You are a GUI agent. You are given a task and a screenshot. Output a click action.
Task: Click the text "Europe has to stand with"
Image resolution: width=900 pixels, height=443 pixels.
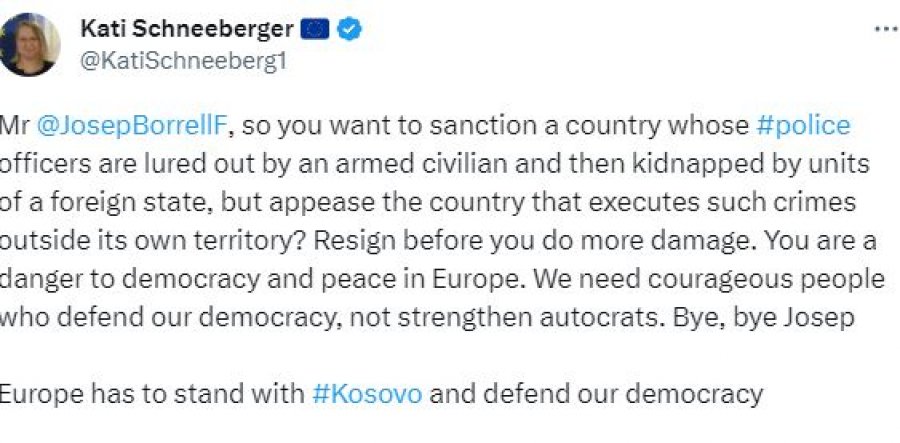(150, 394)
